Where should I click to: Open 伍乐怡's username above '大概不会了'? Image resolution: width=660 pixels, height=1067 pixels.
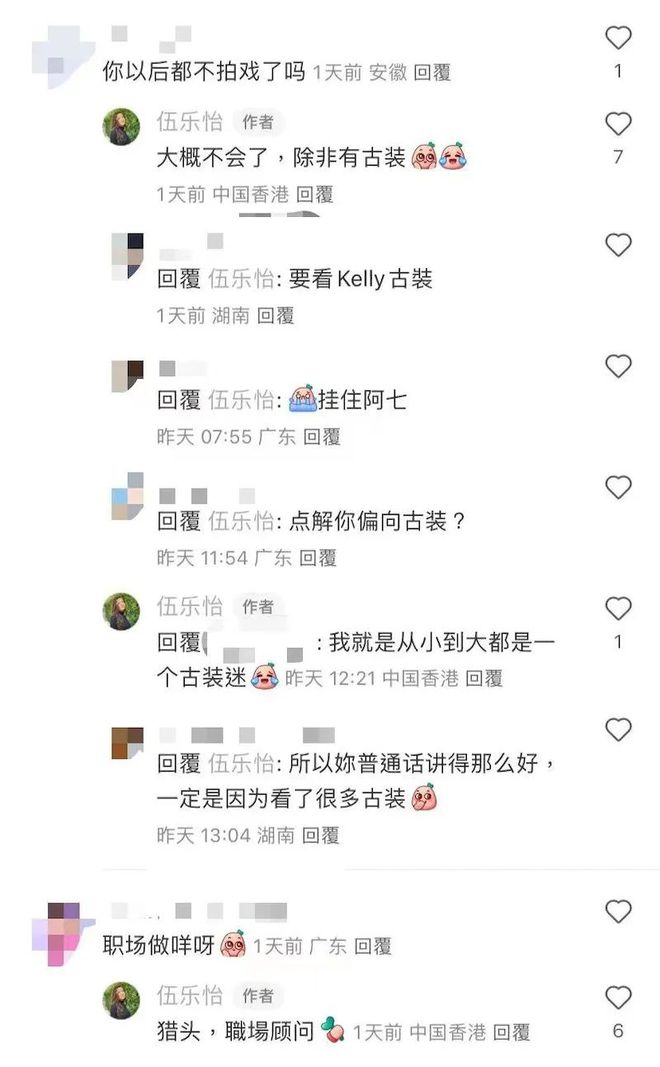click(x=190, y=122)
